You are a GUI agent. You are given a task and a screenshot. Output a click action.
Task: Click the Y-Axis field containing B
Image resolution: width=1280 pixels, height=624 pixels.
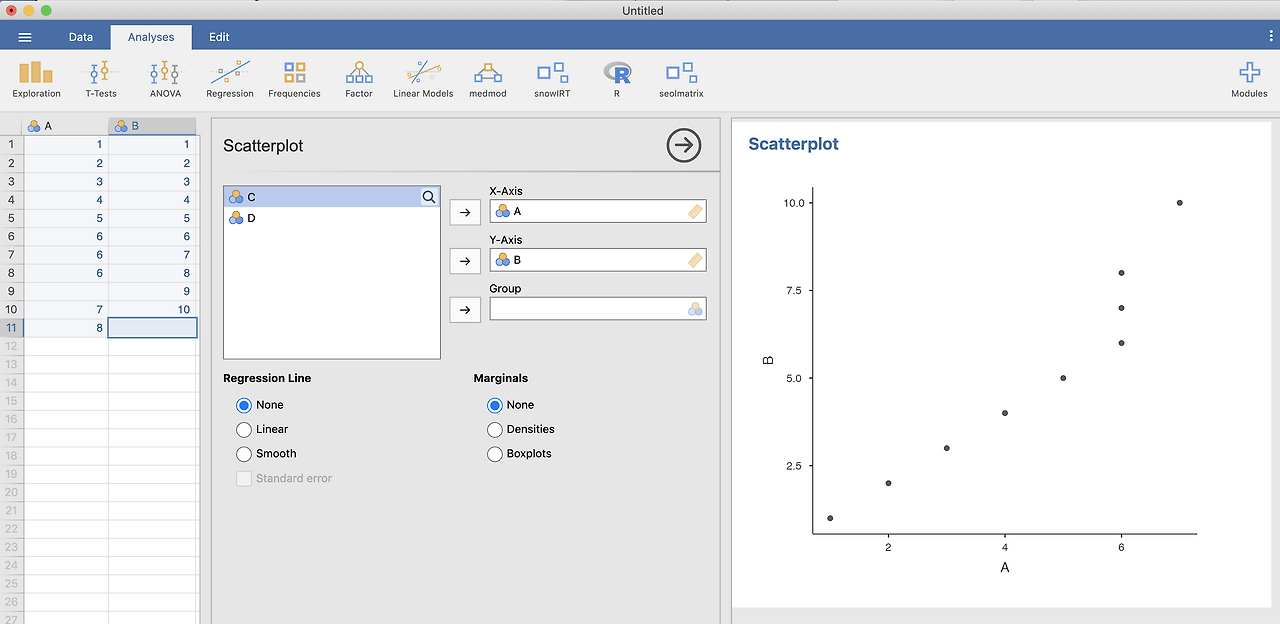pos(598,260)
